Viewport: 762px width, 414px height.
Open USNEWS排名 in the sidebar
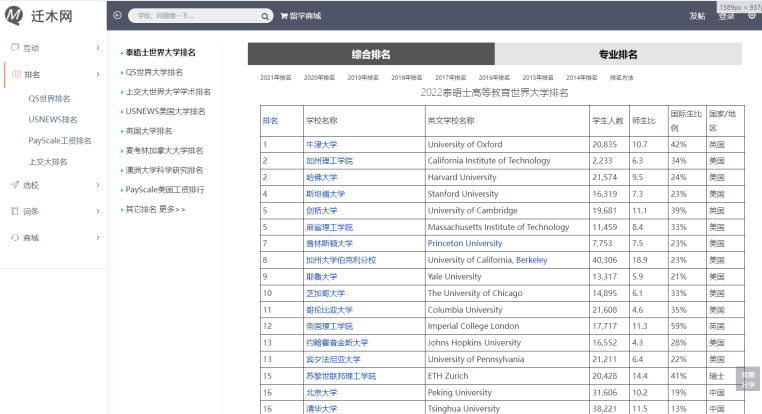pyautogui.click(x=52, y=120)
